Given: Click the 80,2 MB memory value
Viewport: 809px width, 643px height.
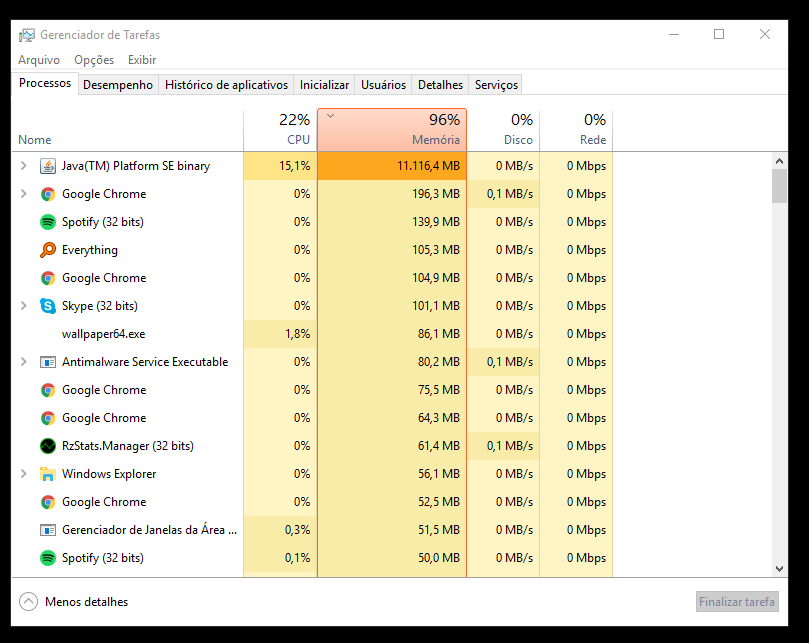Looking at the screenshot, I should pyautogui.click(x=439, y=362).
